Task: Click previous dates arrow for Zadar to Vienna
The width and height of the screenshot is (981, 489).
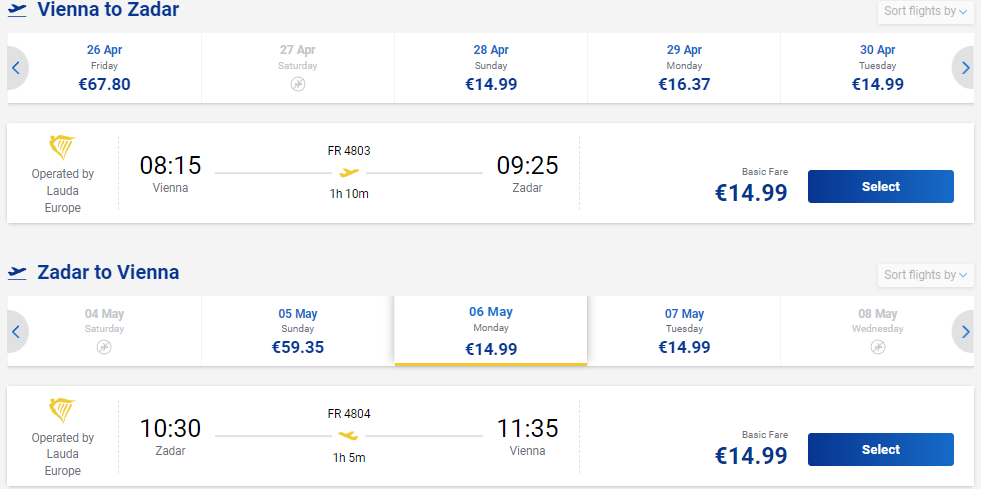Action: 17,331
